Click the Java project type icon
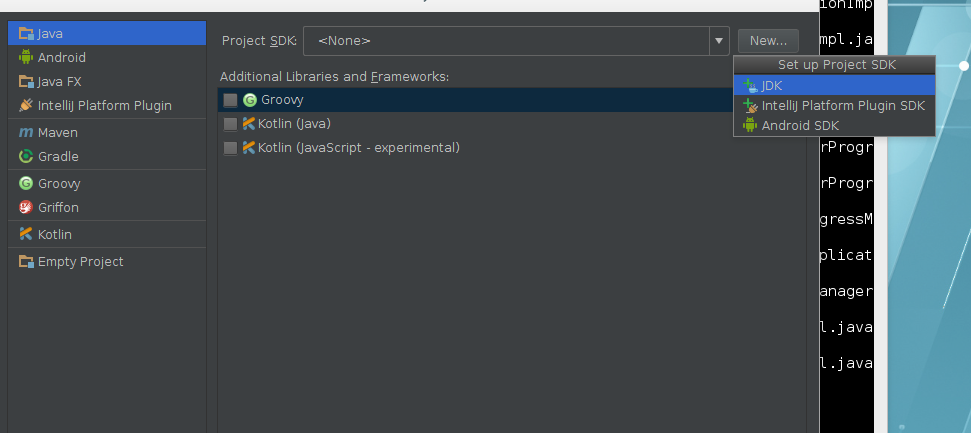This screenshot has width=971, height=433. pos(25,33)
